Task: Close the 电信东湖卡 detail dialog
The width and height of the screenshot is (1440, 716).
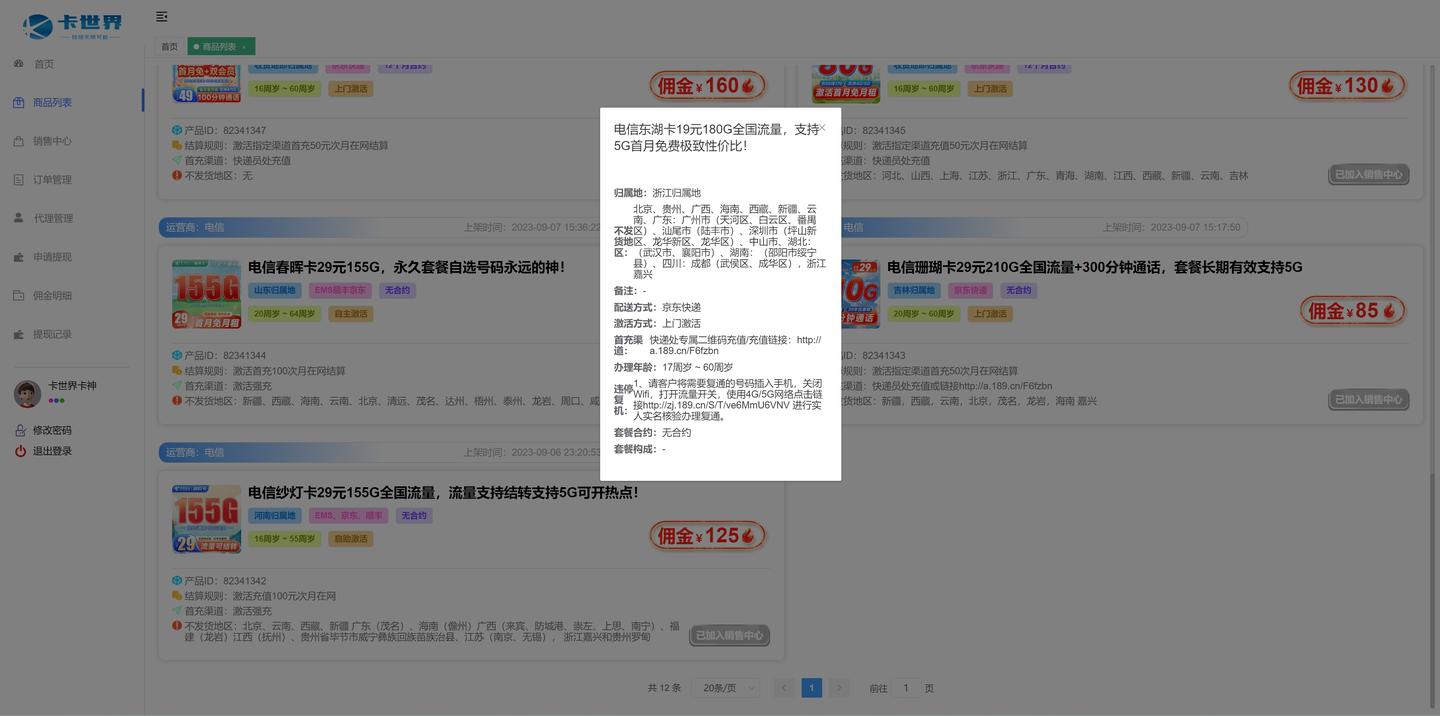Action: point(822,128)
